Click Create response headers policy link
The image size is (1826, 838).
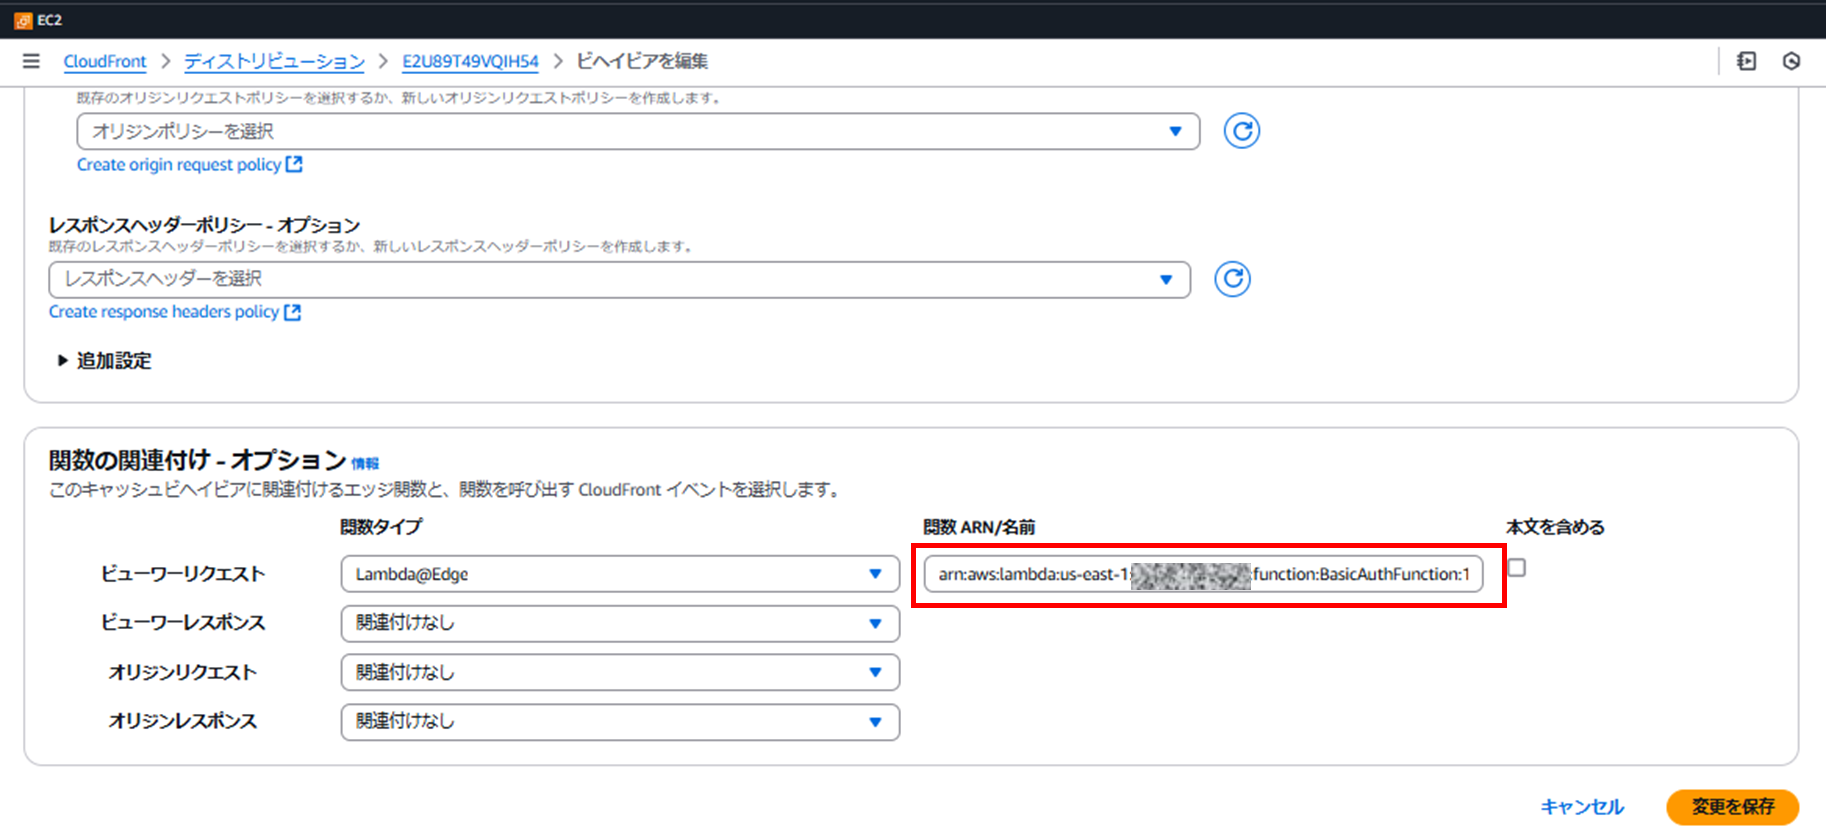[164, 312]
